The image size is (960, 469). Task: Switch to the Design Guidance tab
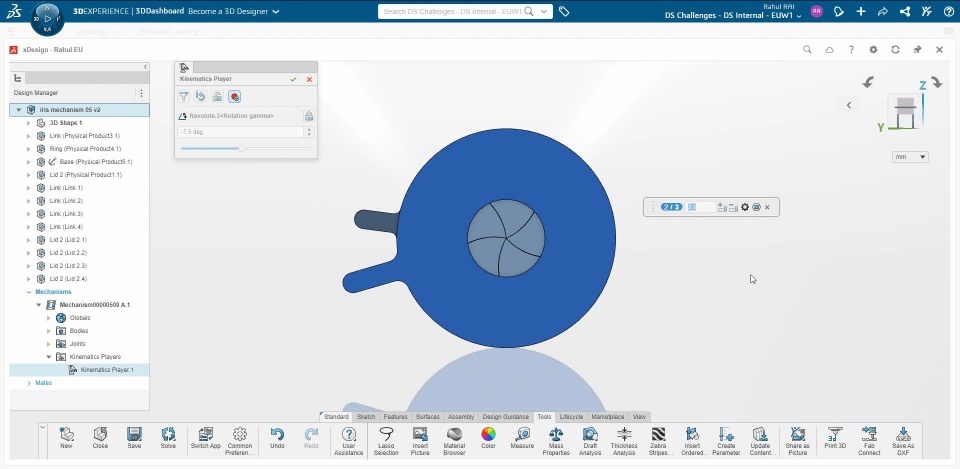coord(506,416)
